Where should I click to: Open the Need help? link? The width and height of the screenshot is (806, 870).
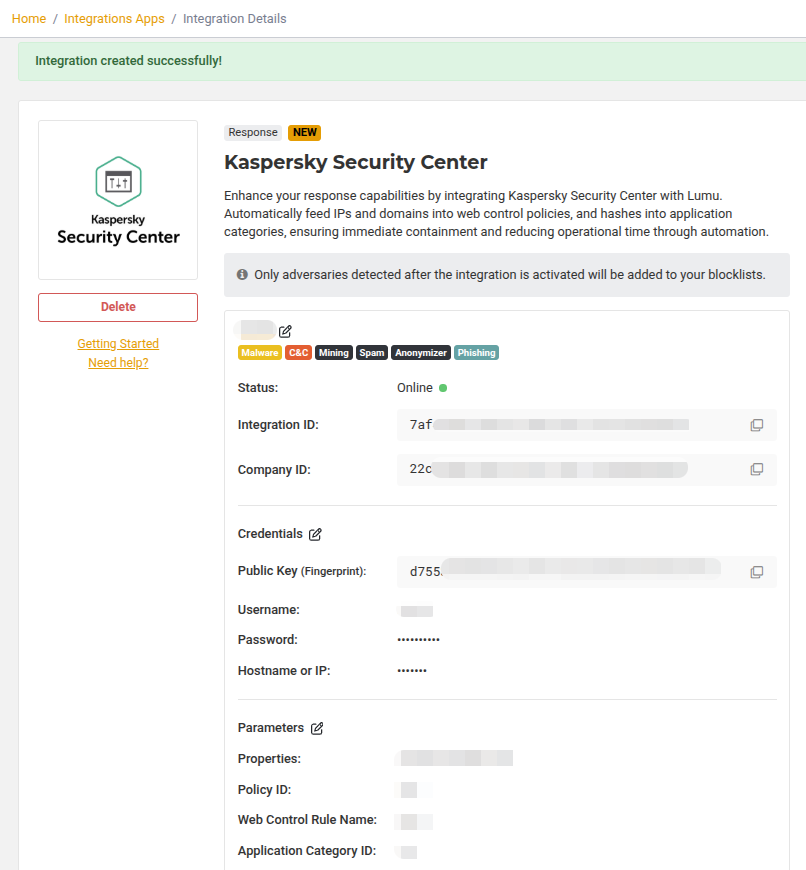[118, 363]
